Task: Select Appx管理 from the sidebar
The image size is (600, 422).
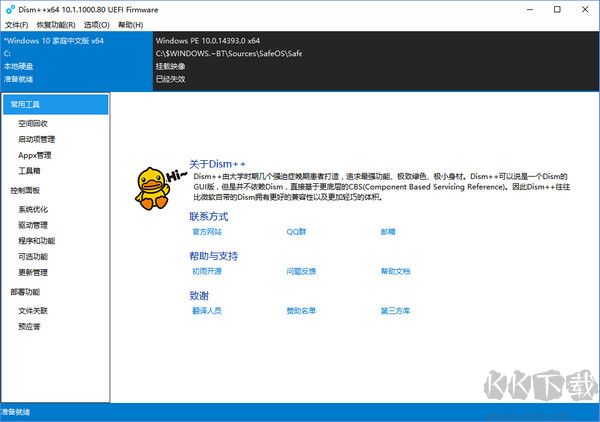Action: pyautogui.click(x=35, y=155)
